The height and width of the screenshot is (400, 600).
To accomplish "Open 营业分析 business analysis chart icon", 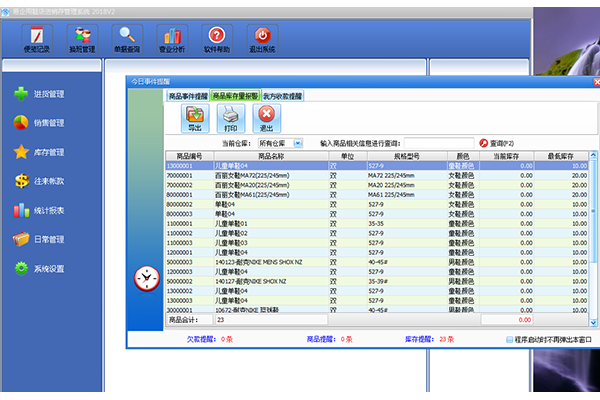I will 174,39.
